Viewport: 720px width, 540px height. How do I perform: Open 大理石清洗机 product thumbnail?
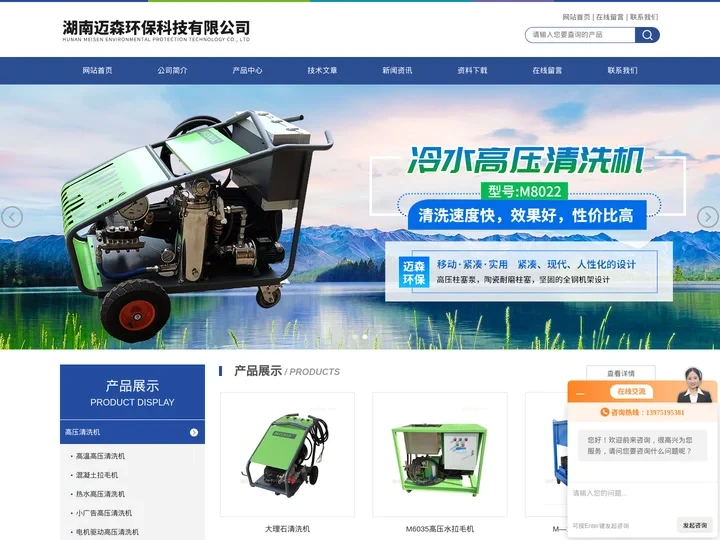click(287, 455)
